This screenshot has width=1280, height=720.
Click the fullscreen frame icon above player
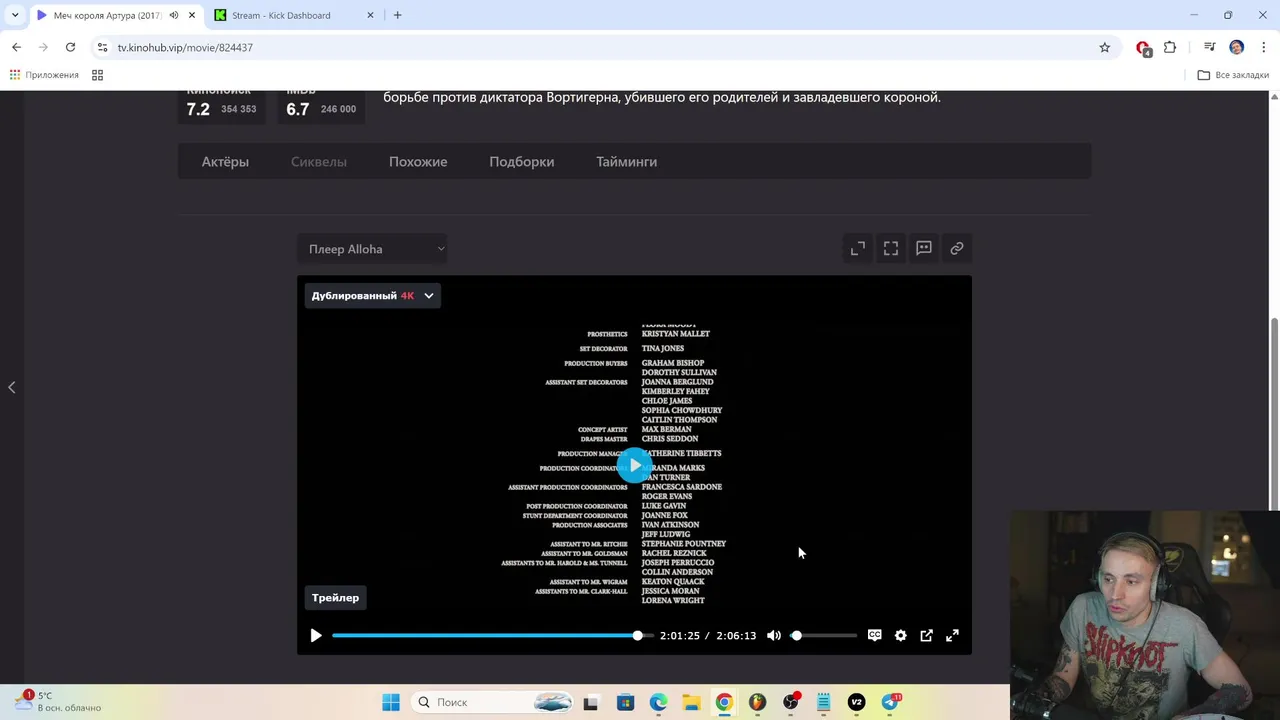(x=891, y=248)
